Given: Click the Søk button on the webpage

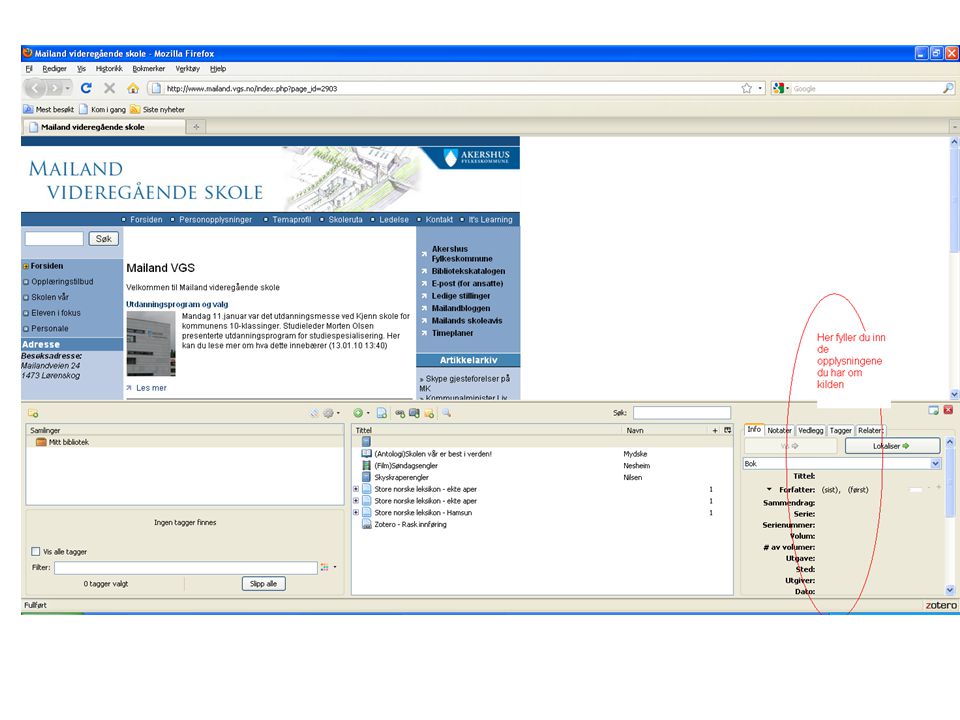Looking at the screenshot, I should 103,239.
